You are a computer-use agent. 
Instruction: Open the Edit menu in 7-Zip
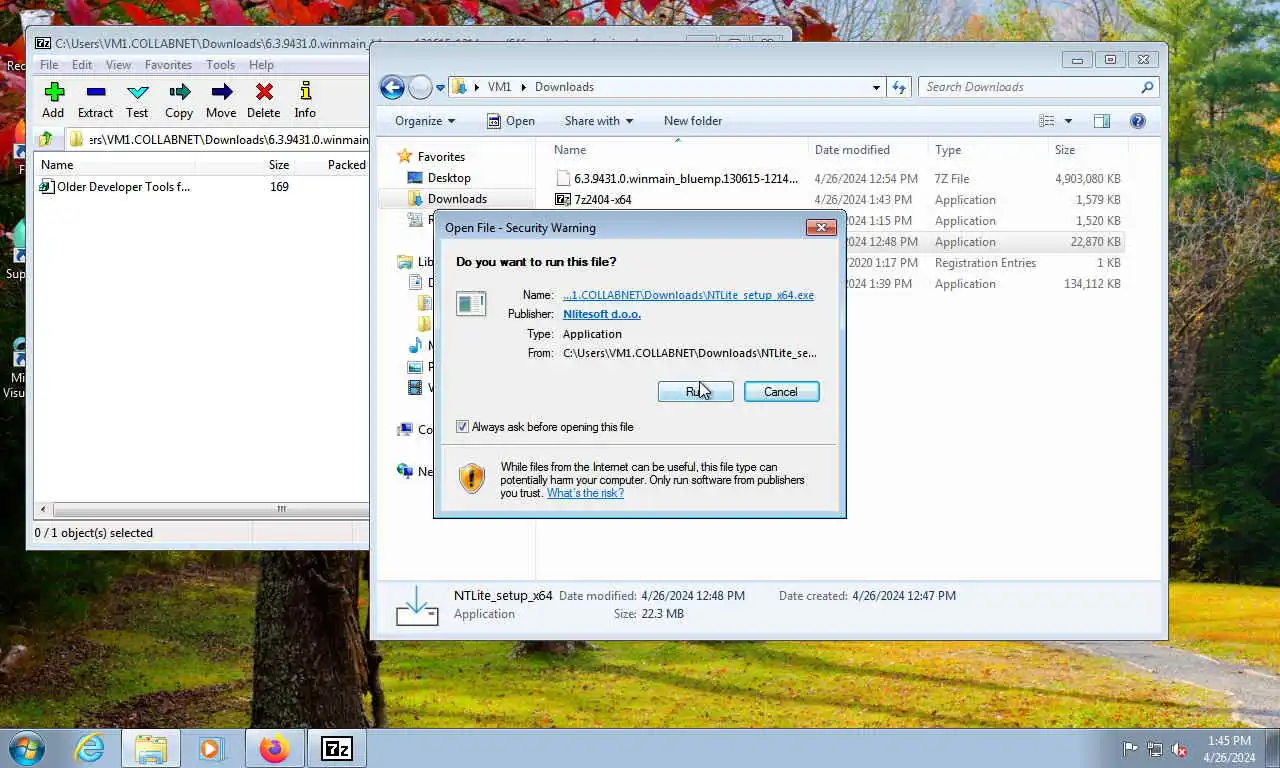[82, 65]
